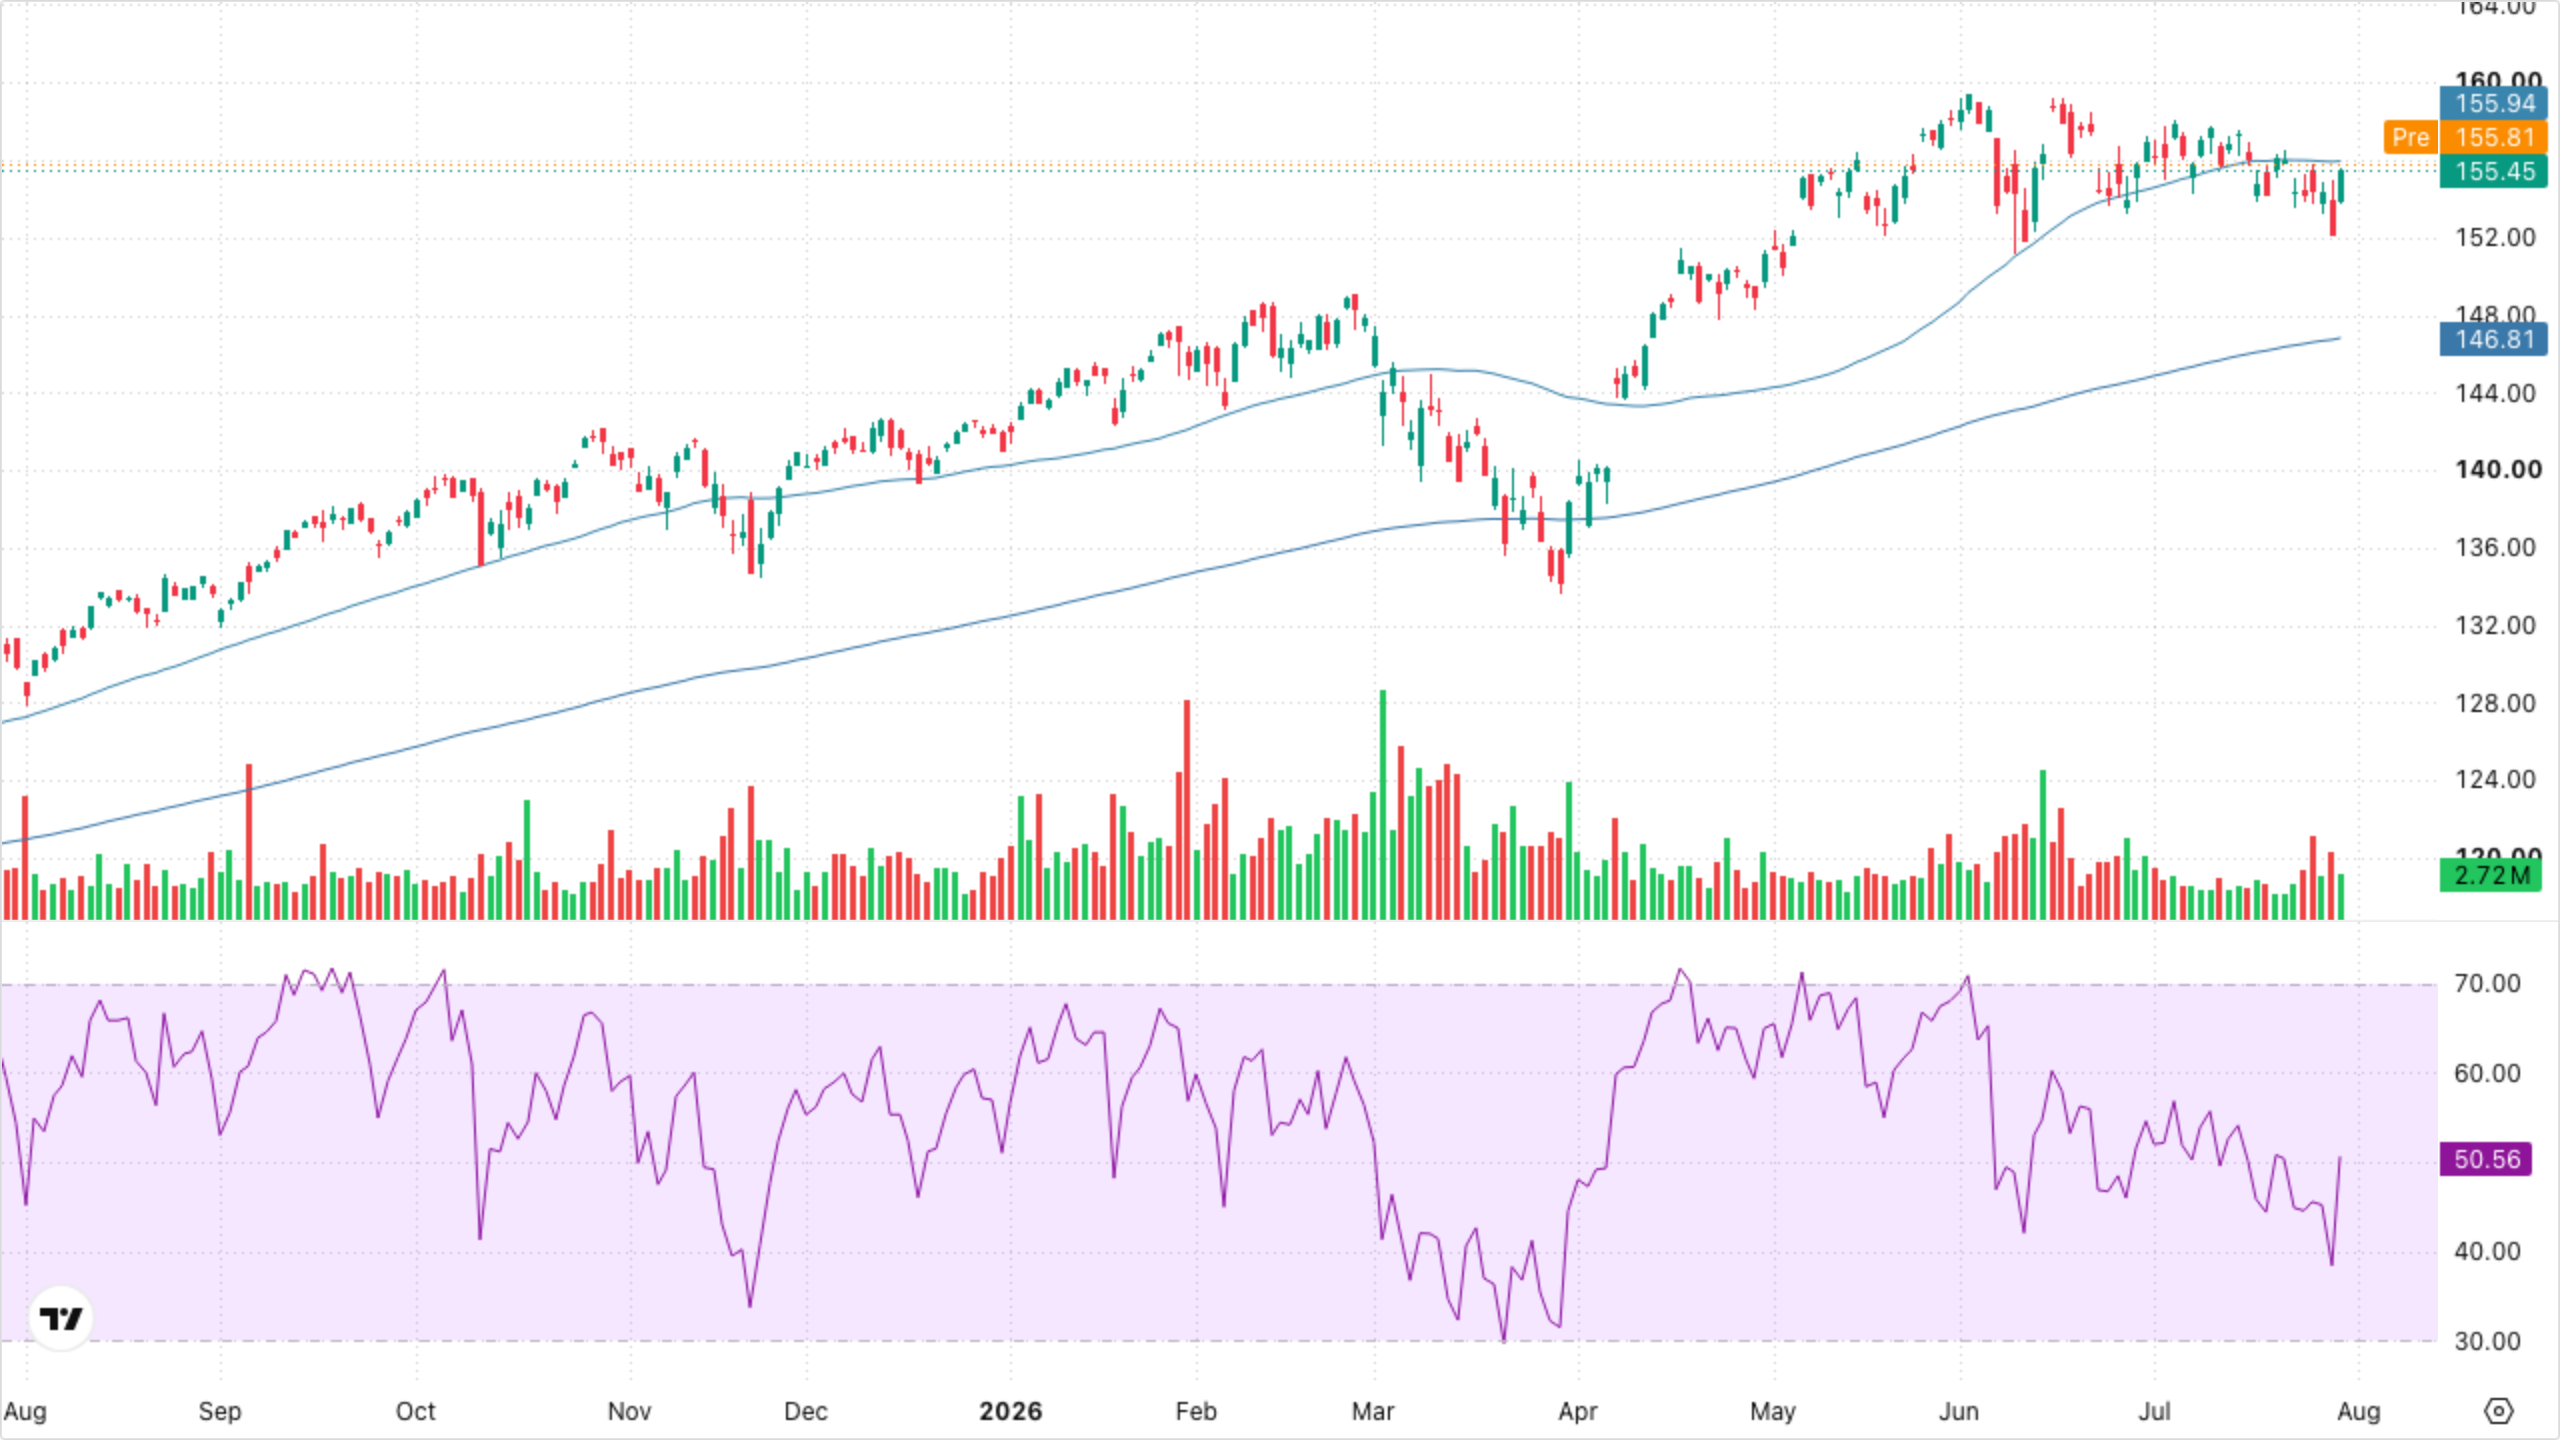Click the 60.00 RSI axis label
Screen dimensions: 2560x1440
2487,1073
